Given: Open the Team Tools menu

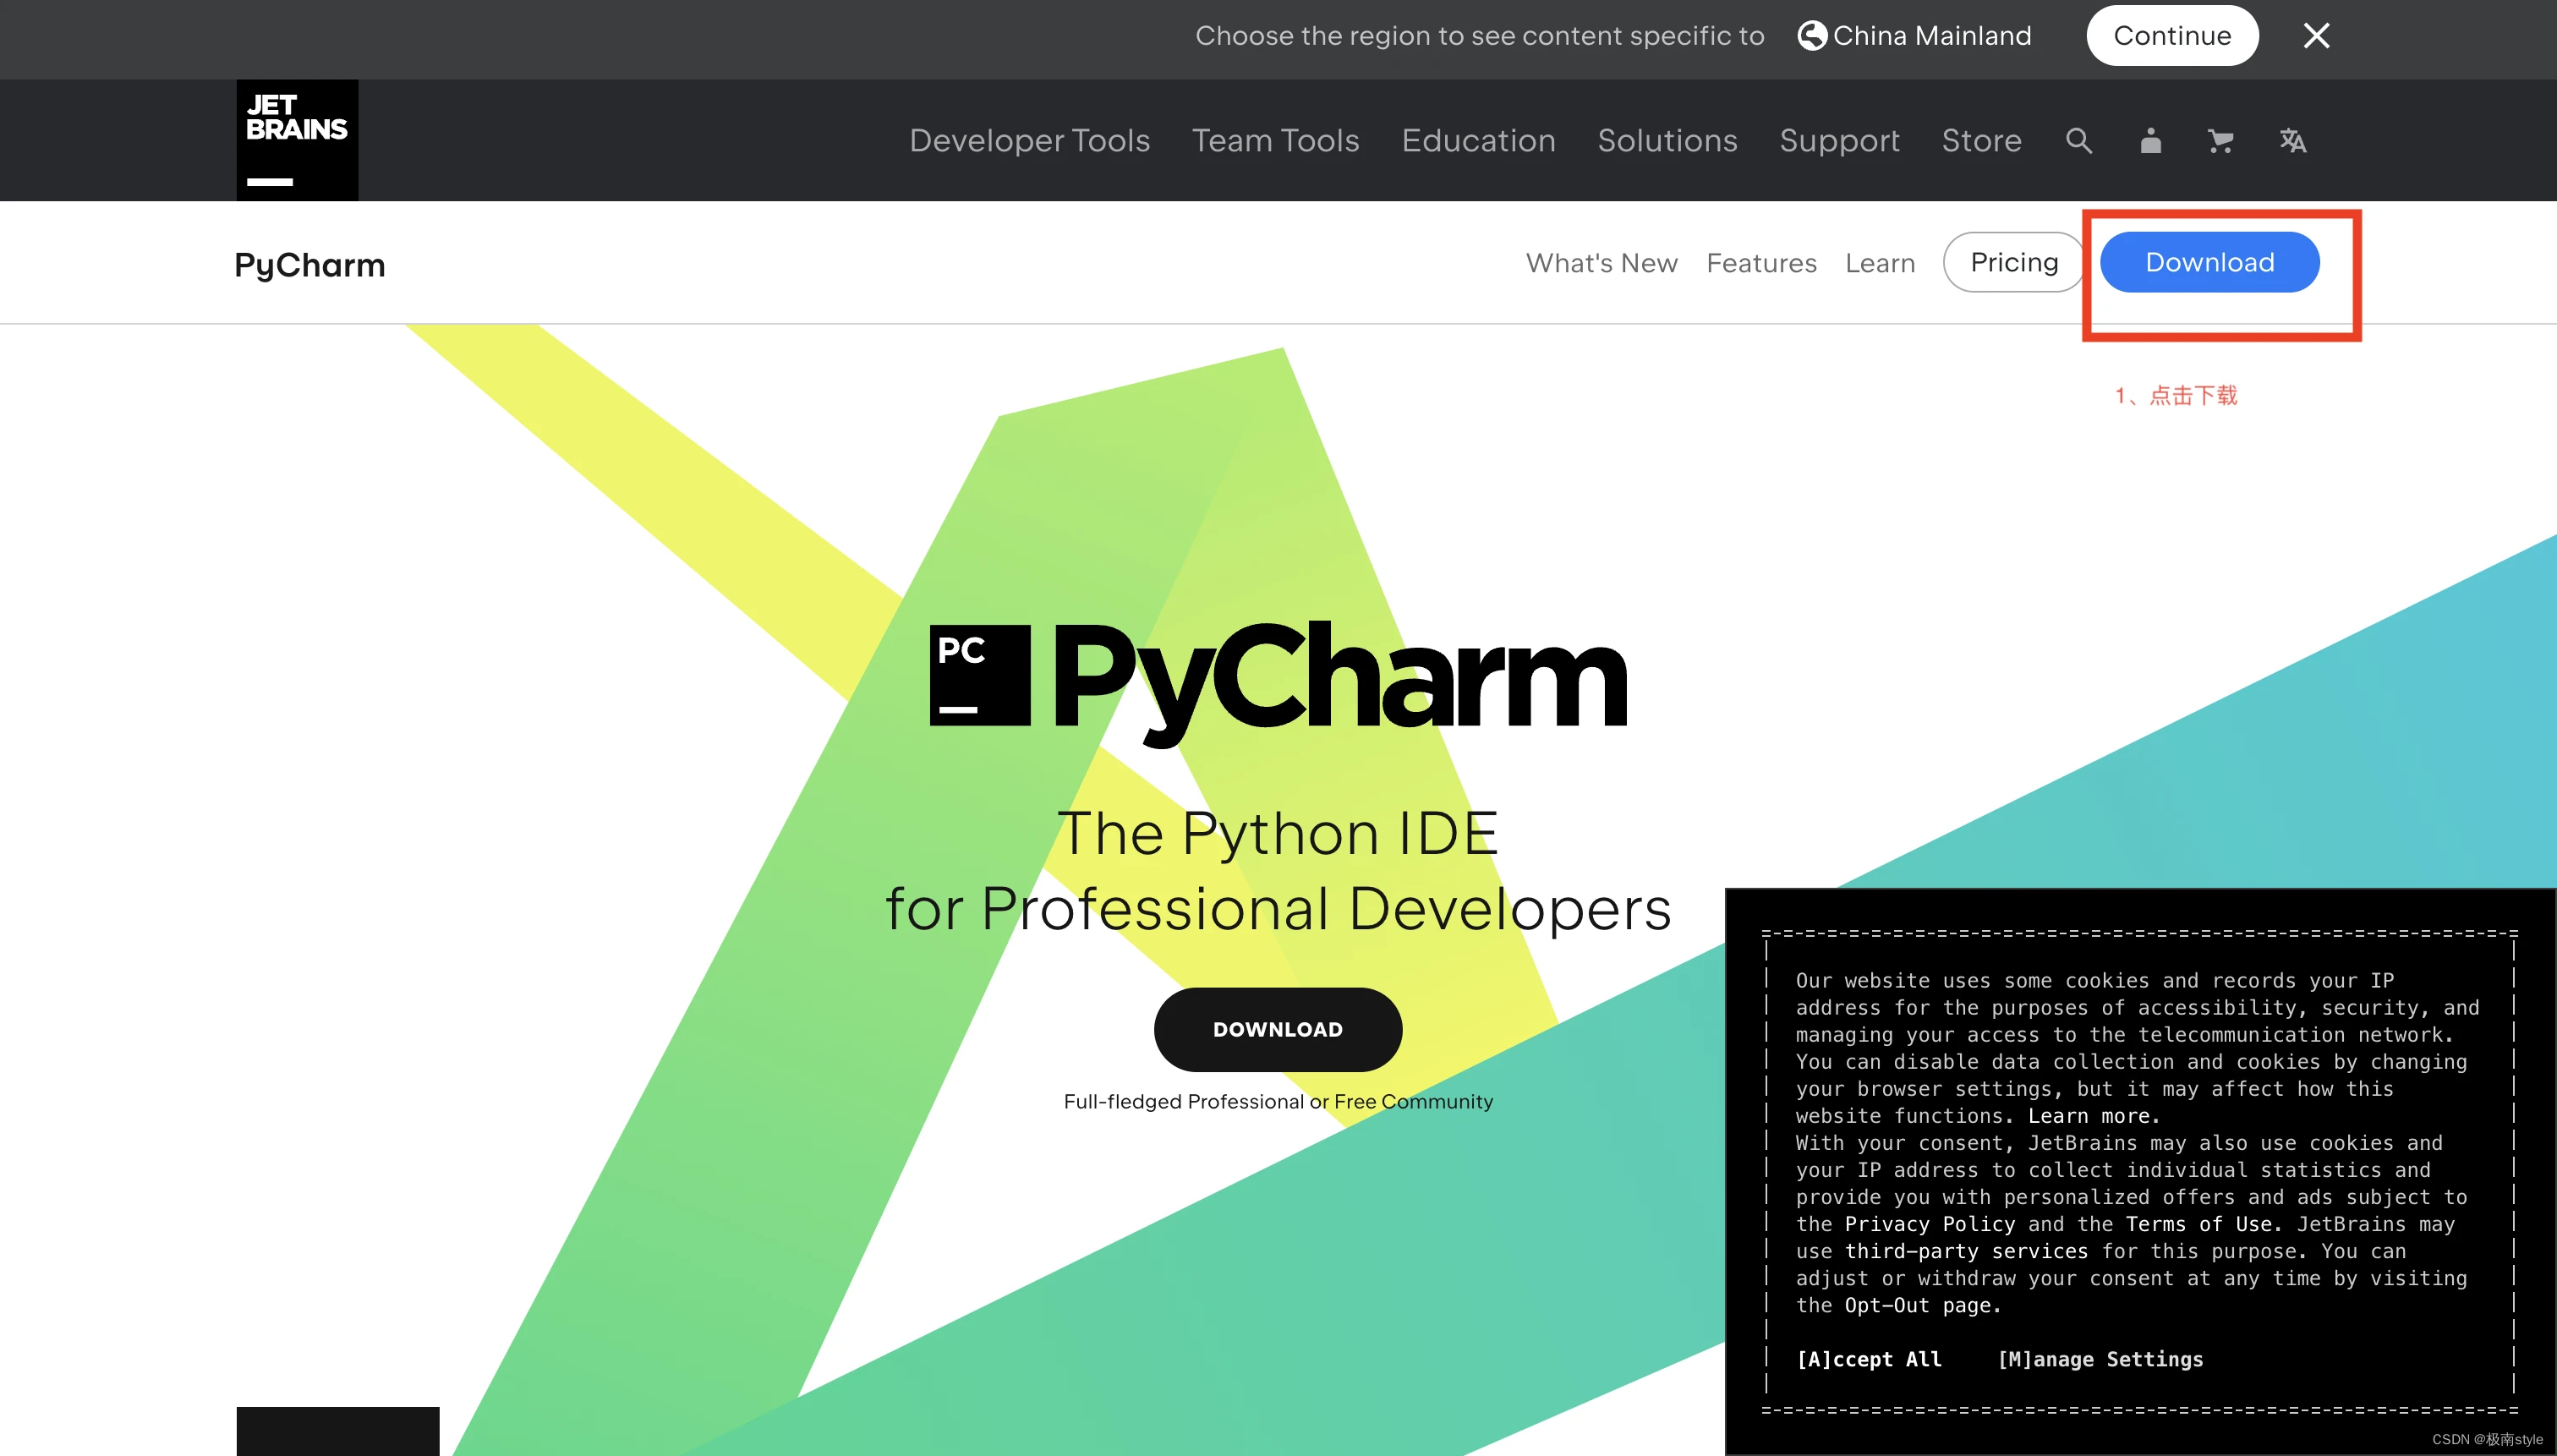Looking at the screenshot, I should point(1275,141).
